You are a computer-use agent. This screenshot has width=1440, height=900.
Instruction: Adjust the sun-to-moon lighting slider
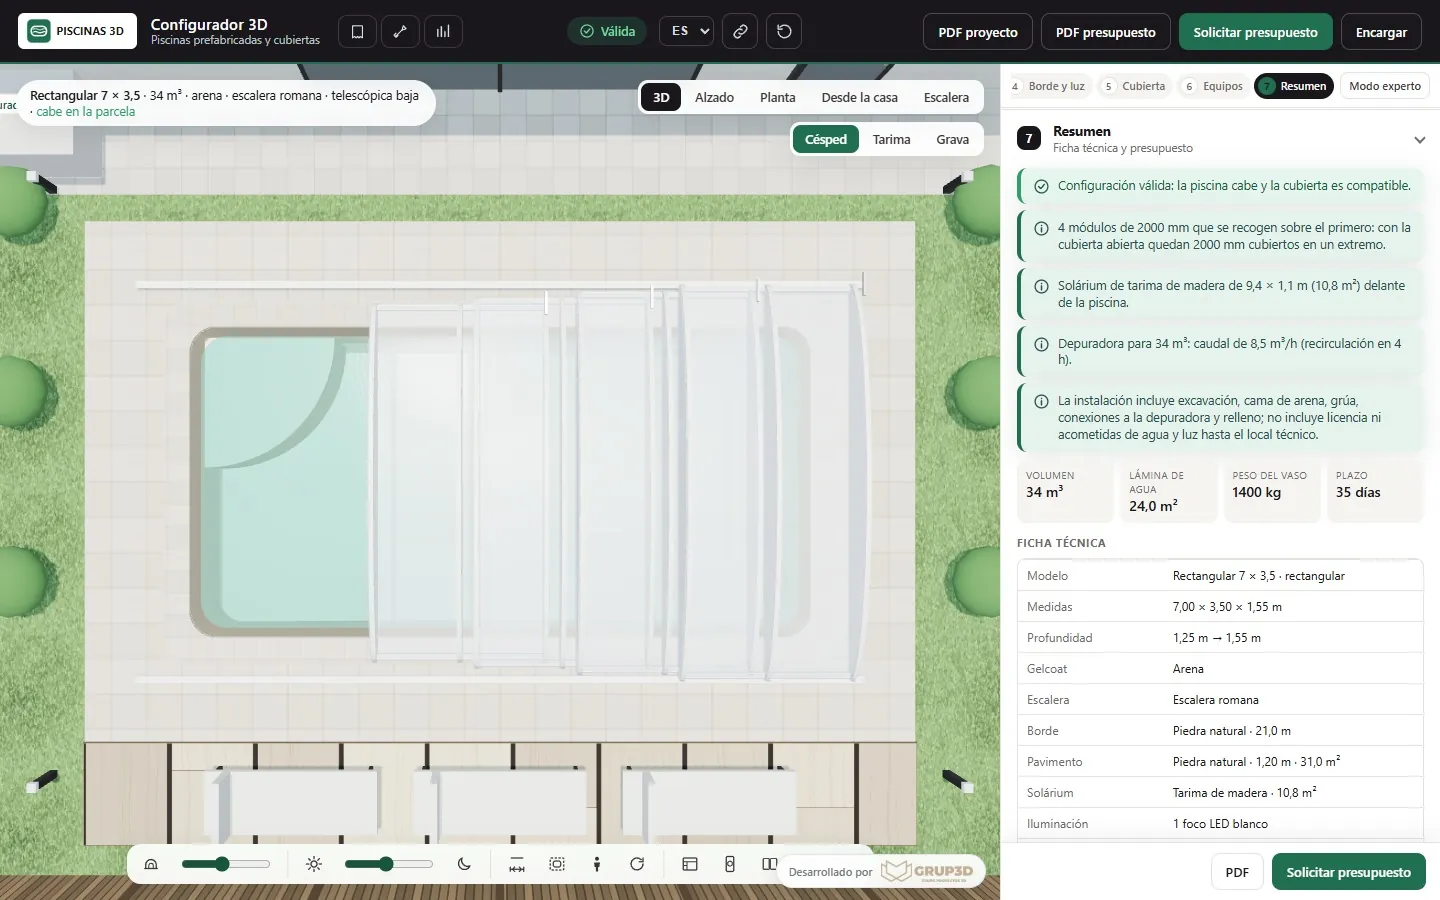(x=389, y=864)
